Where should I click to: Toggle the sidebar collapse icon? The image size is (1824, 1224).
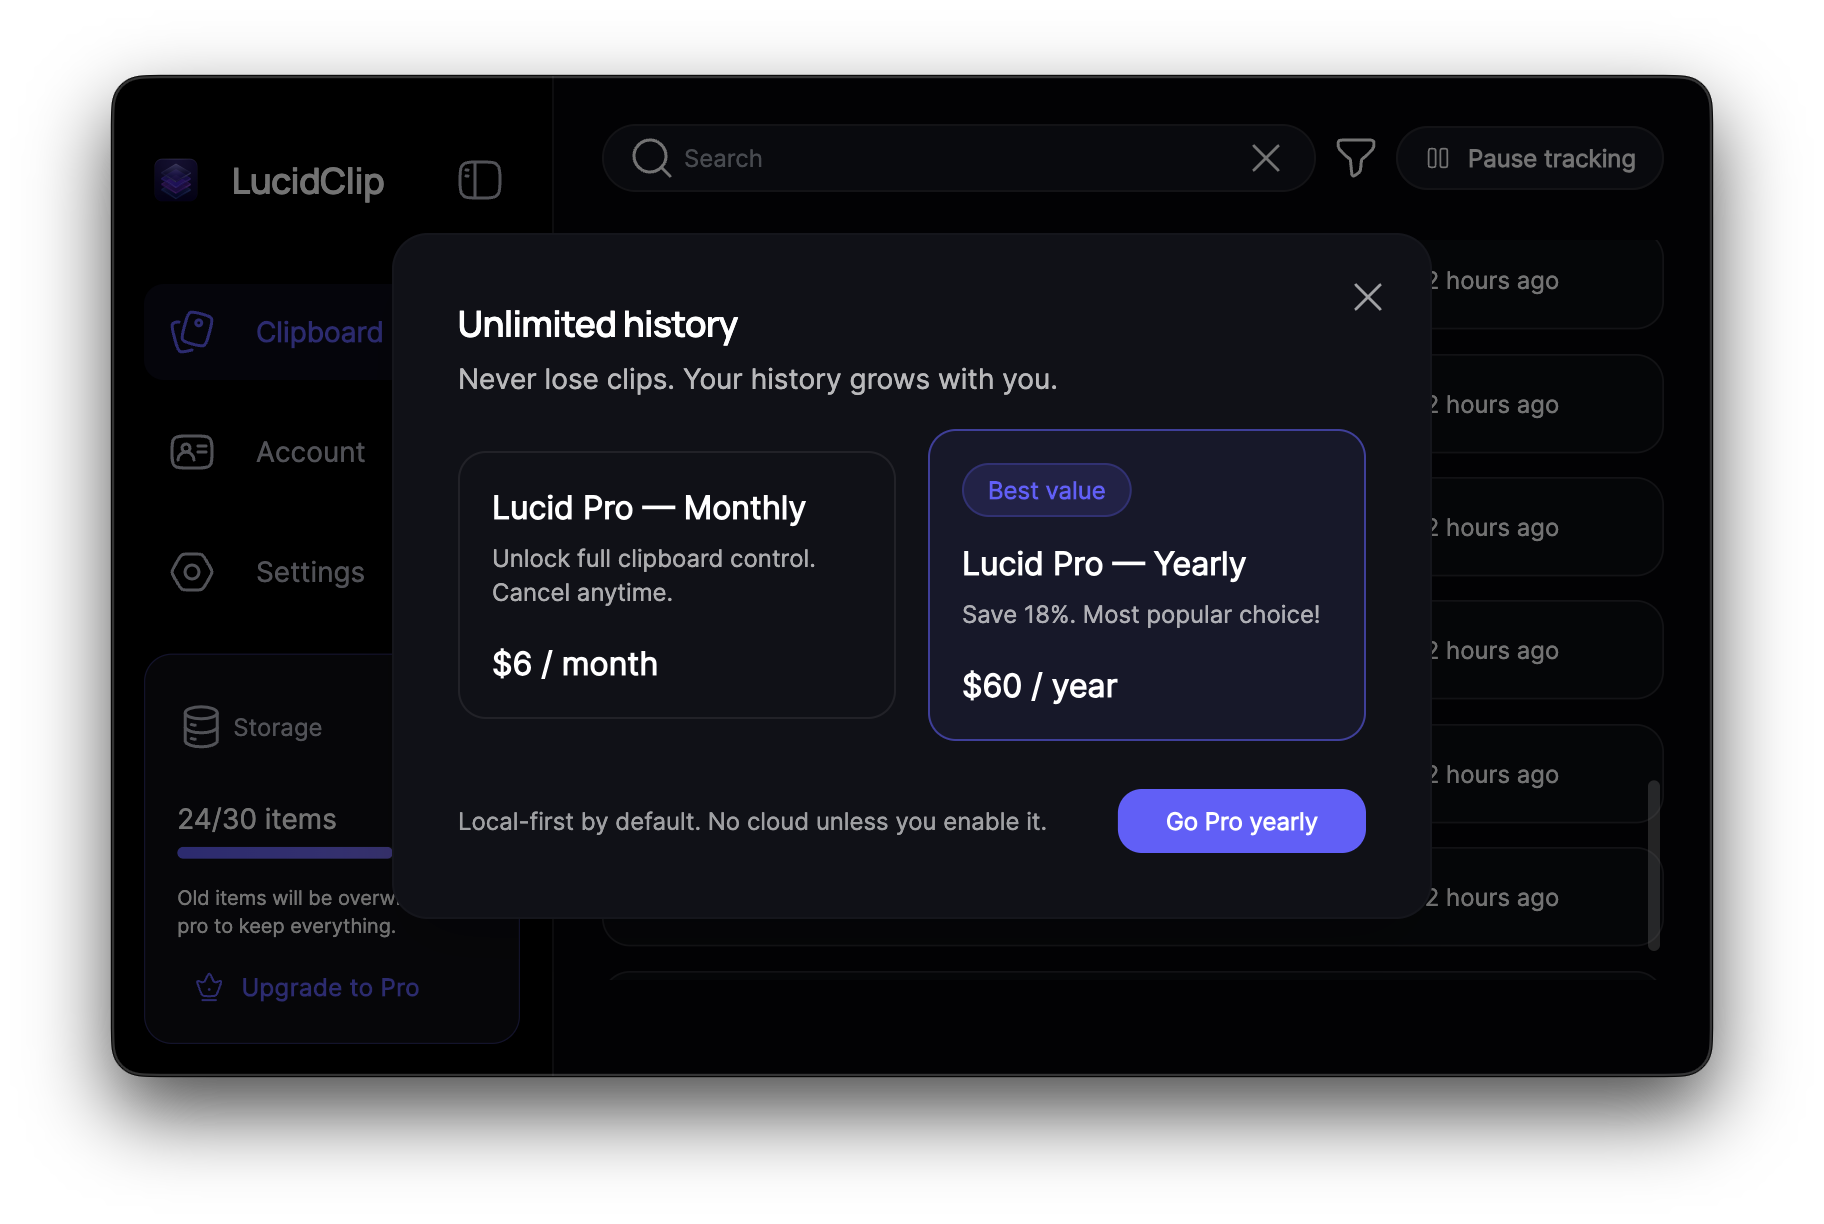(x=478, y=180)
